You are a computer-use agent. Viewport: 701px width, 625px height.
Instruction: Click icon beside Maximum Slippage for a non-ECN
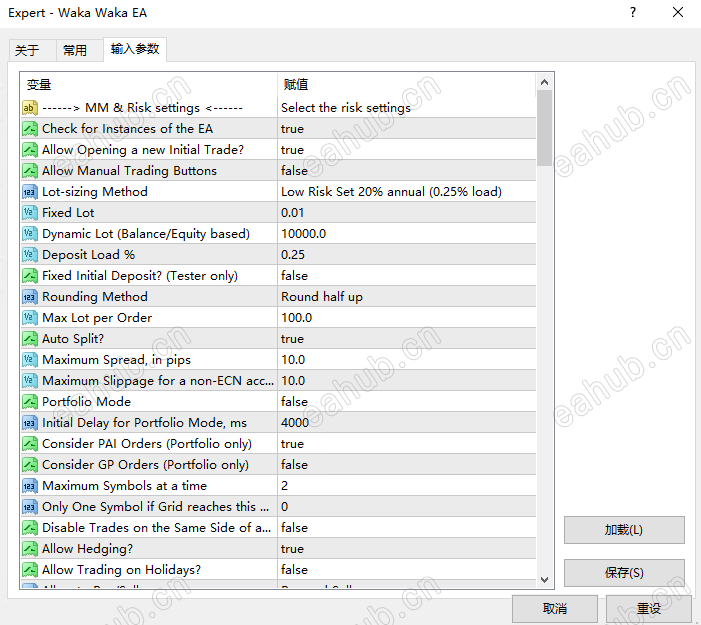point(30,381)
